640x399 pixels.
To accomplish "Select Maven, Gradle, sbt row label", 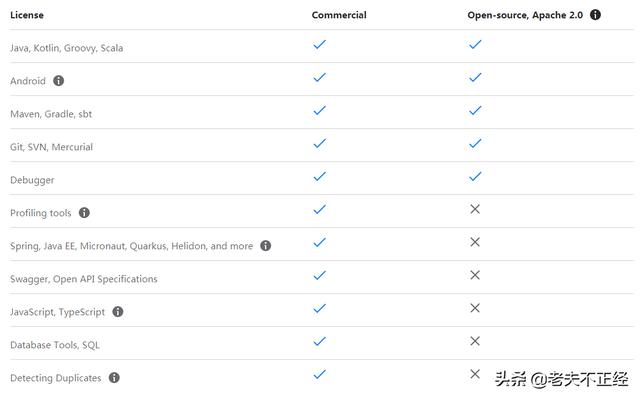I will pyautogui.click(x=51, y=114).
